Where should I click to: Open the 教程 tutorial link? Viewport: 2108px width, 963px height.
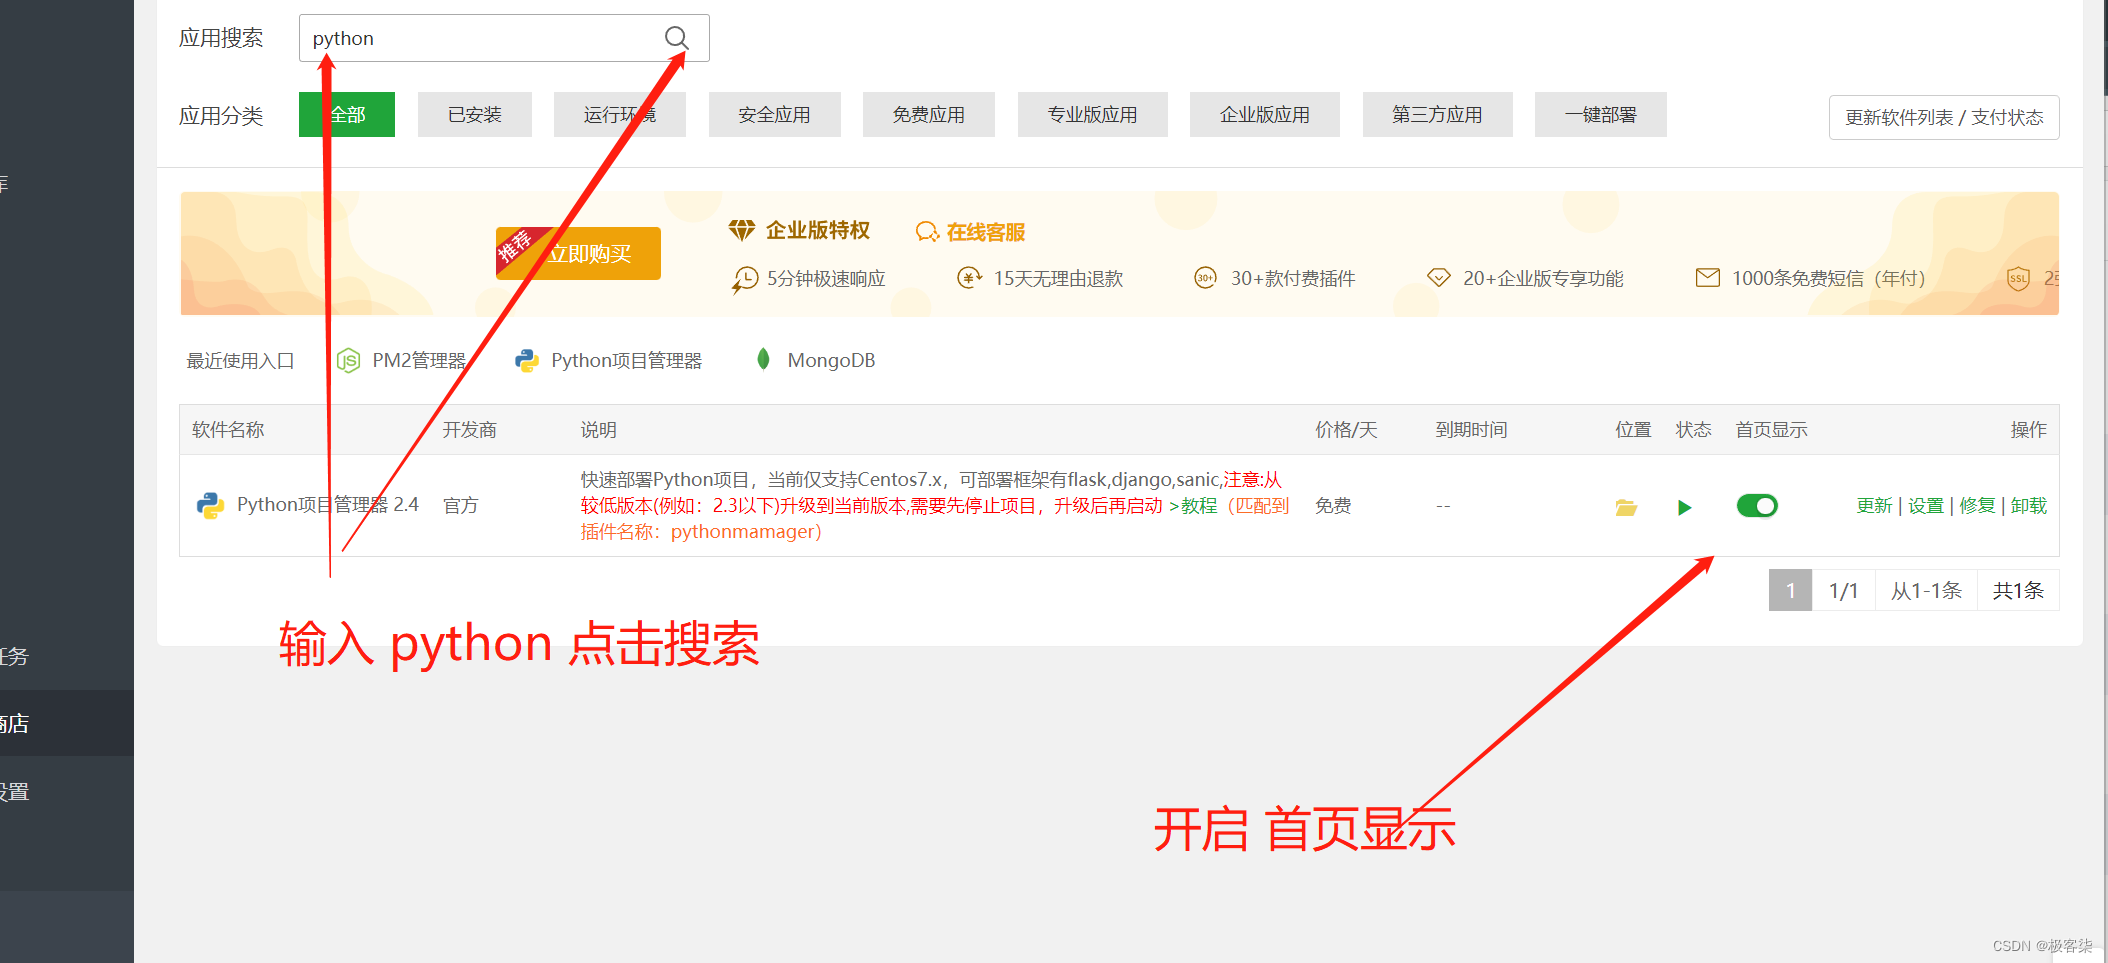pos(1199,505)
